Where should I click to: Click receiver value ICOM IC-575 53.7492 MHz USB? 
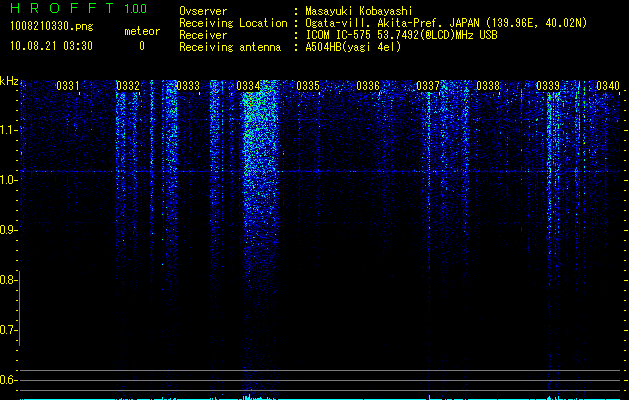401,35
